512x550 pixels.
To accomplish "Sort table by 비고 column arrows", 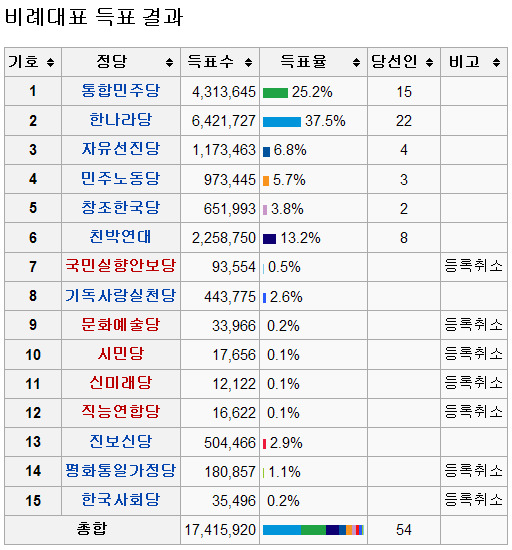I will (x=496, y=62).
